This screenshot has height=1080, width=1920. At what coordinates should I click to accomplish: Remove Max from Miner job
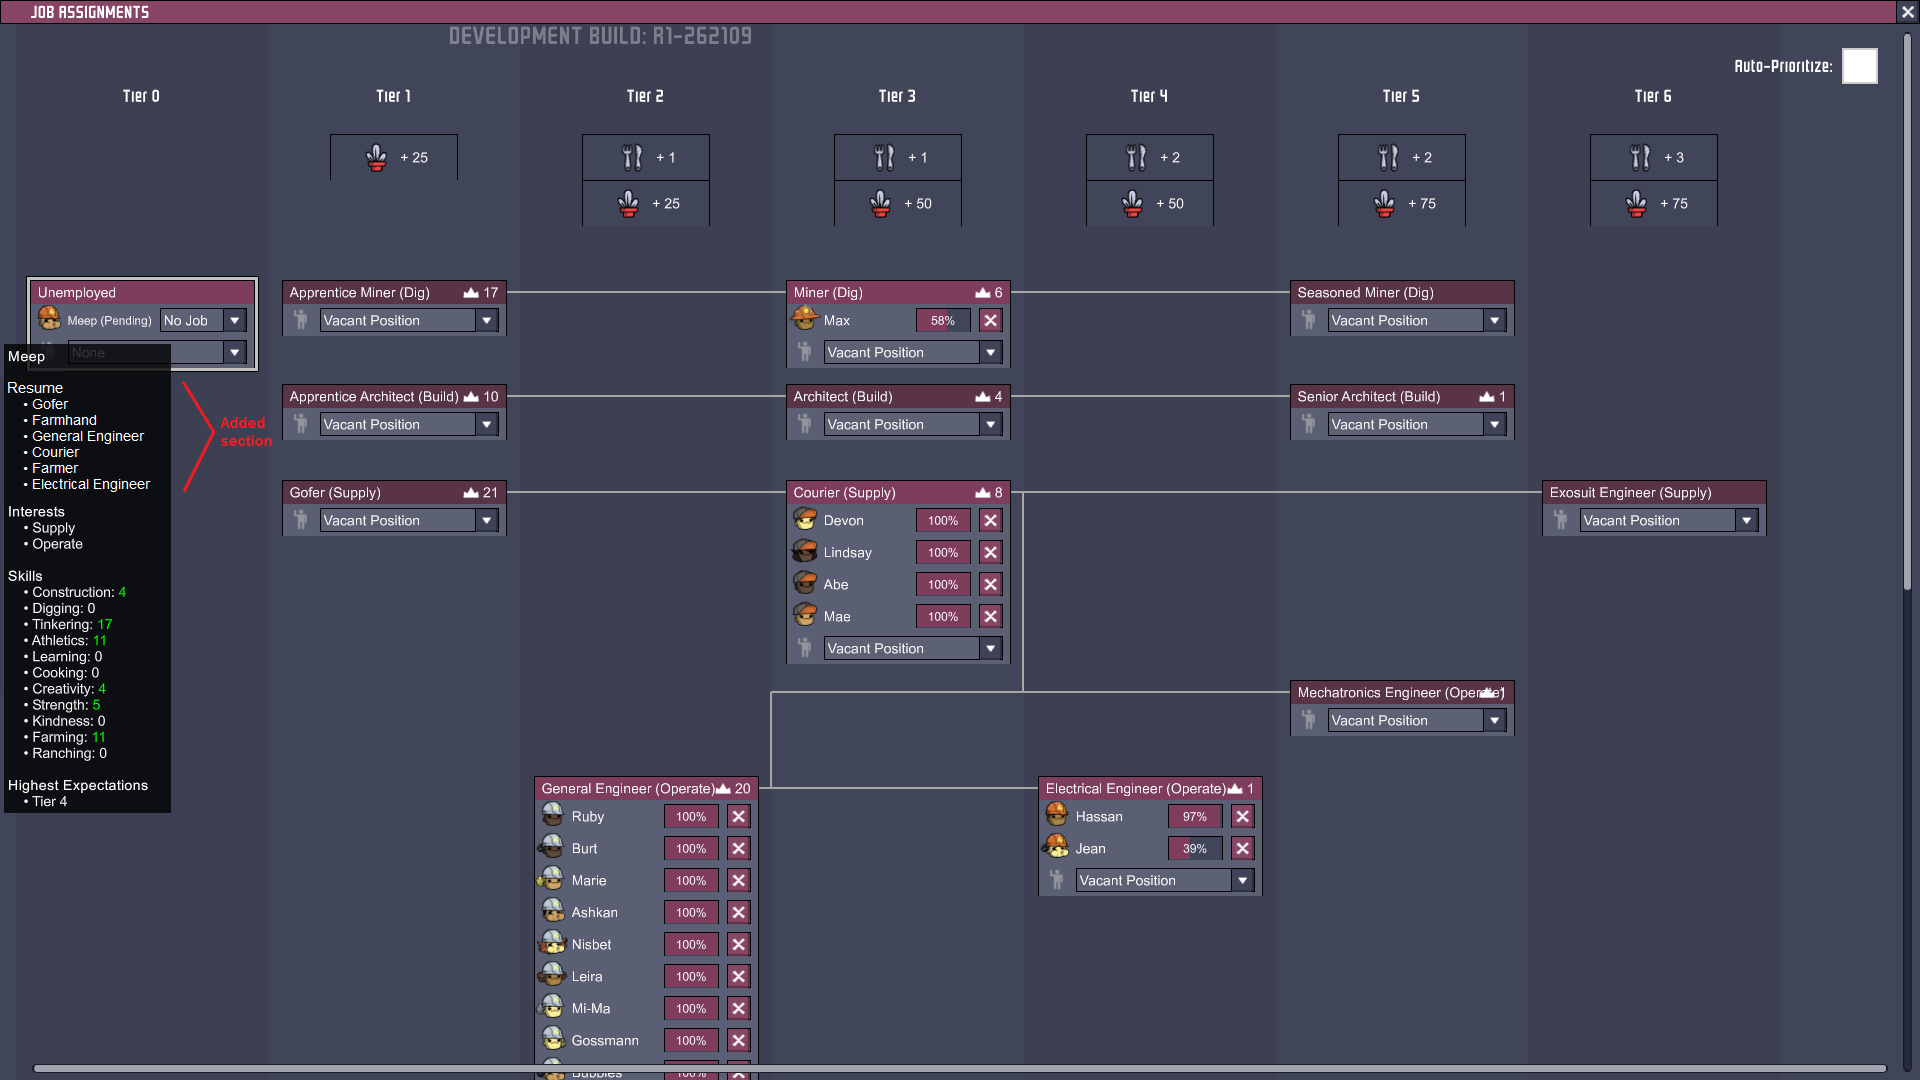(990, 321)
